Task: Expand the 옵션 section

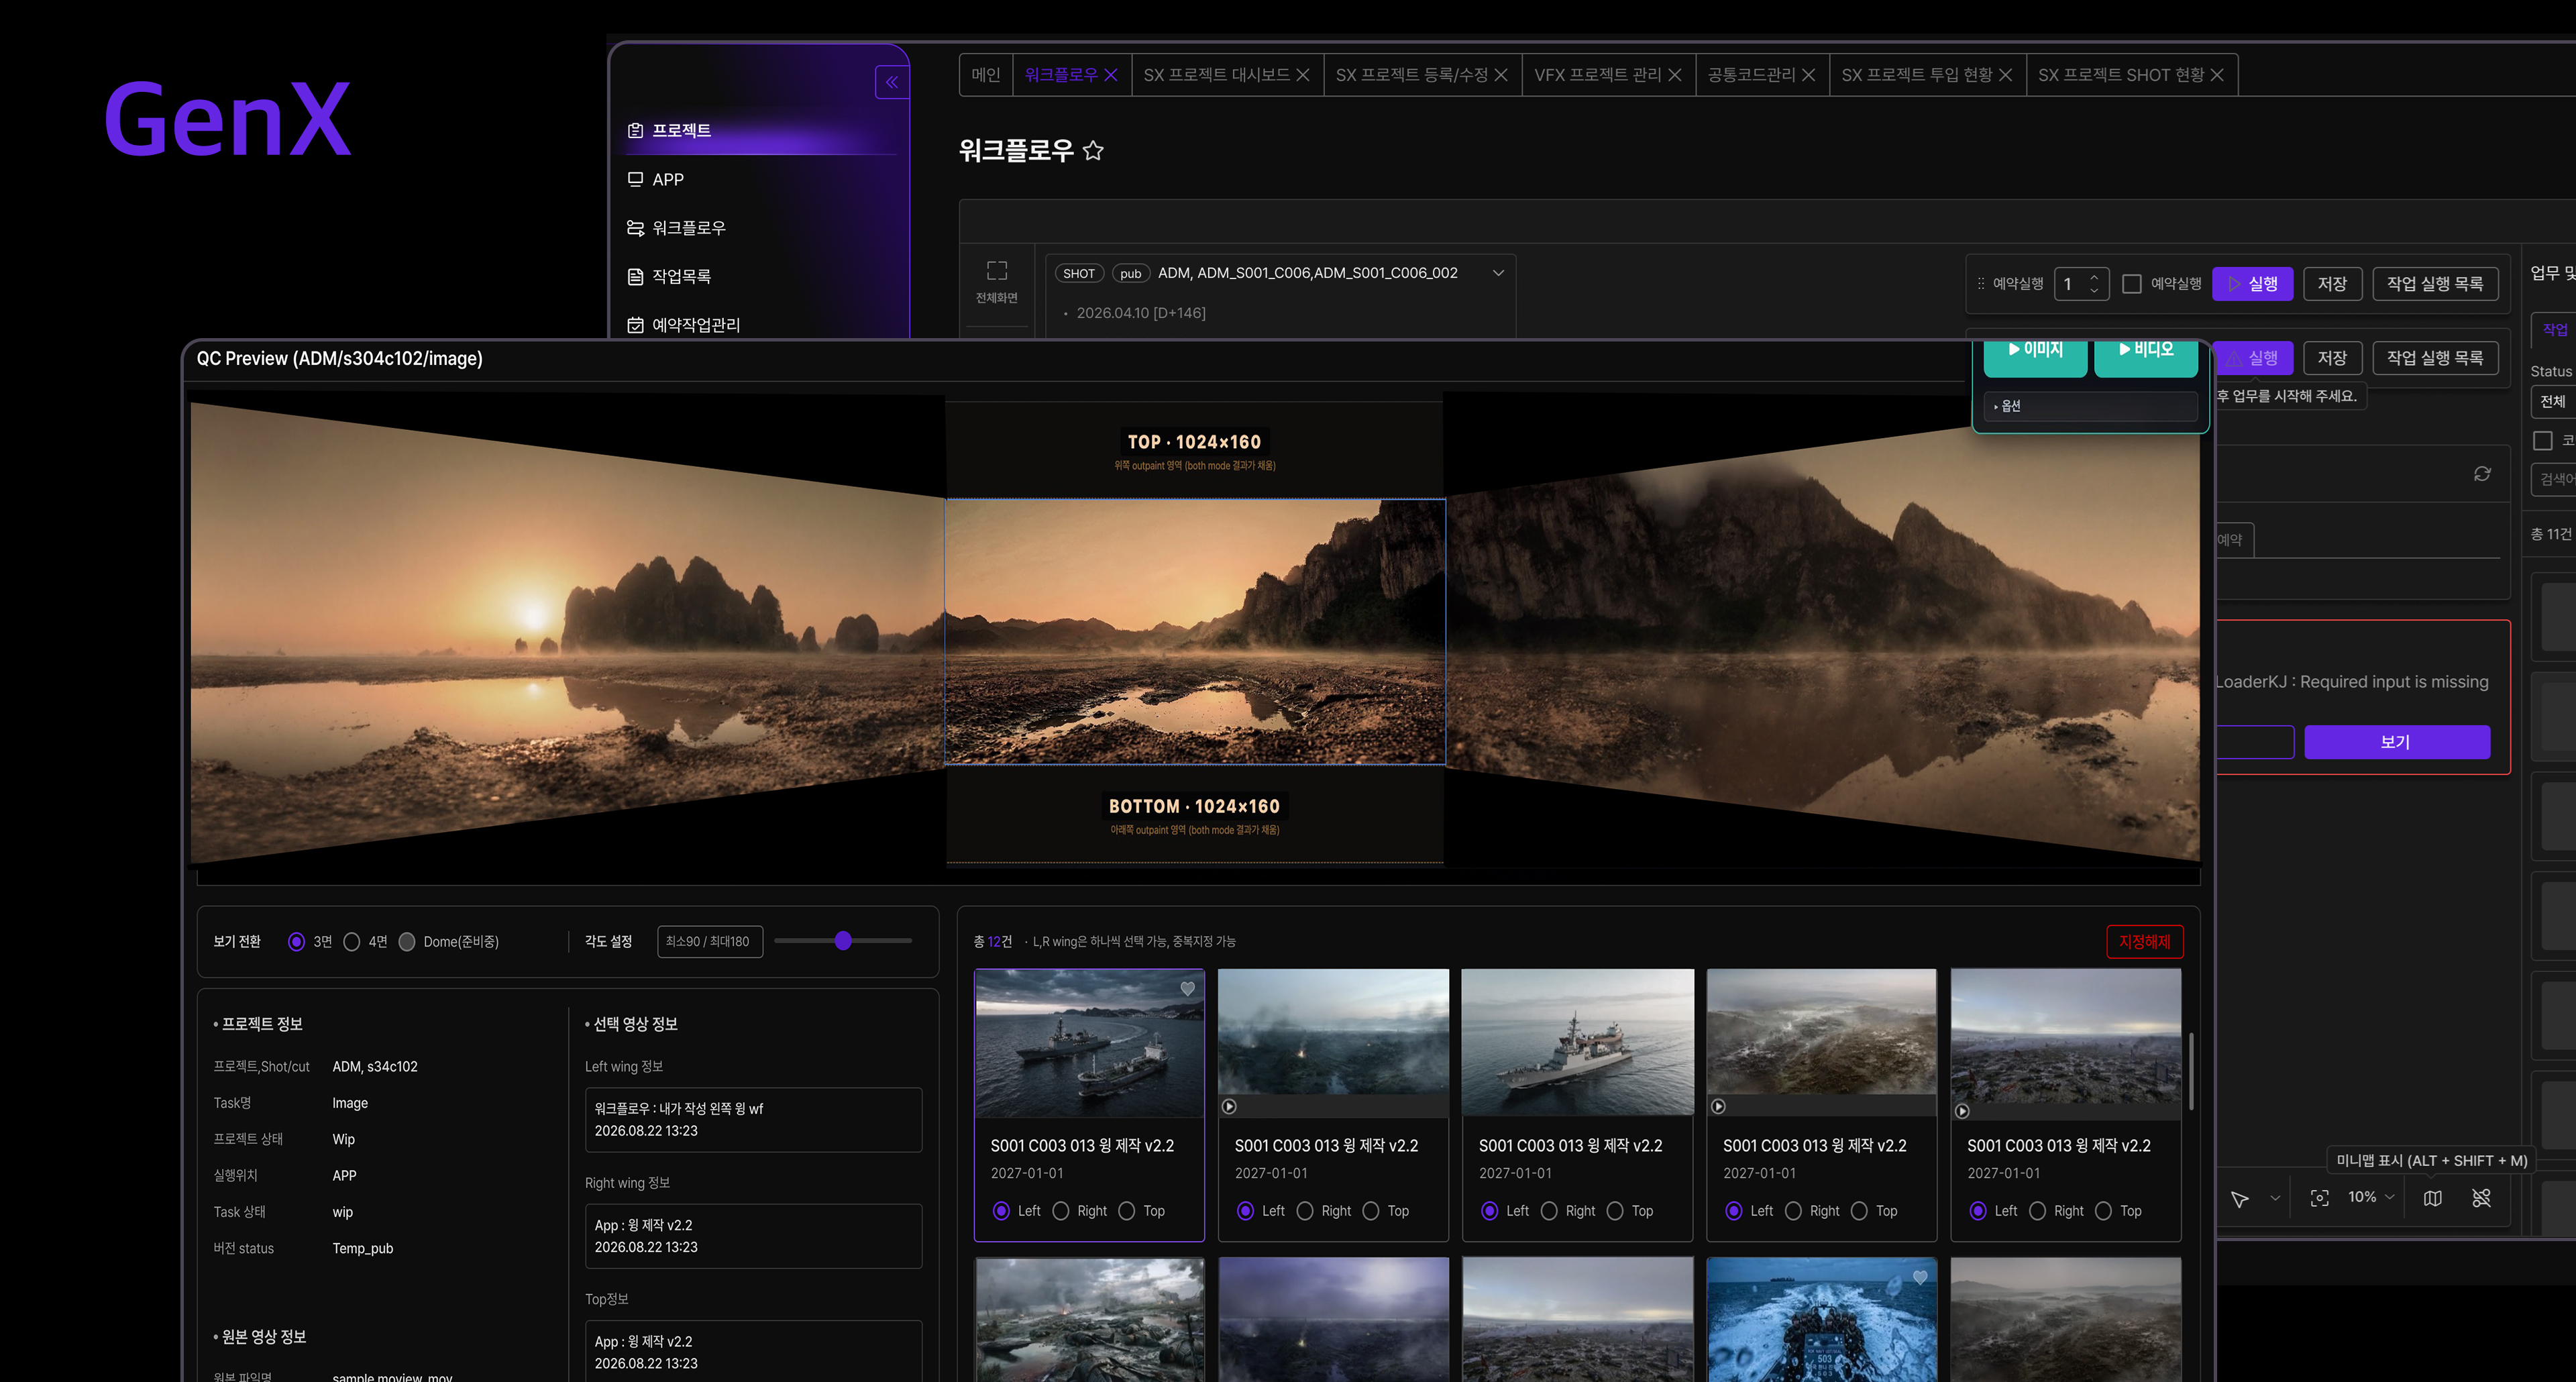Action: click(x=2090, y=406)
